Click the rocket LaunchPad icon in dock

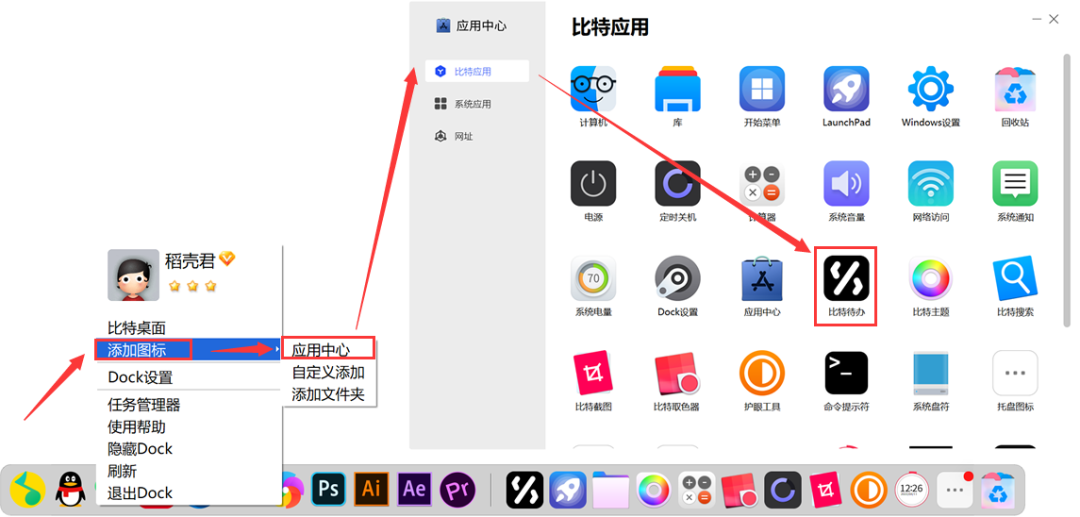[x=568, y=489]
